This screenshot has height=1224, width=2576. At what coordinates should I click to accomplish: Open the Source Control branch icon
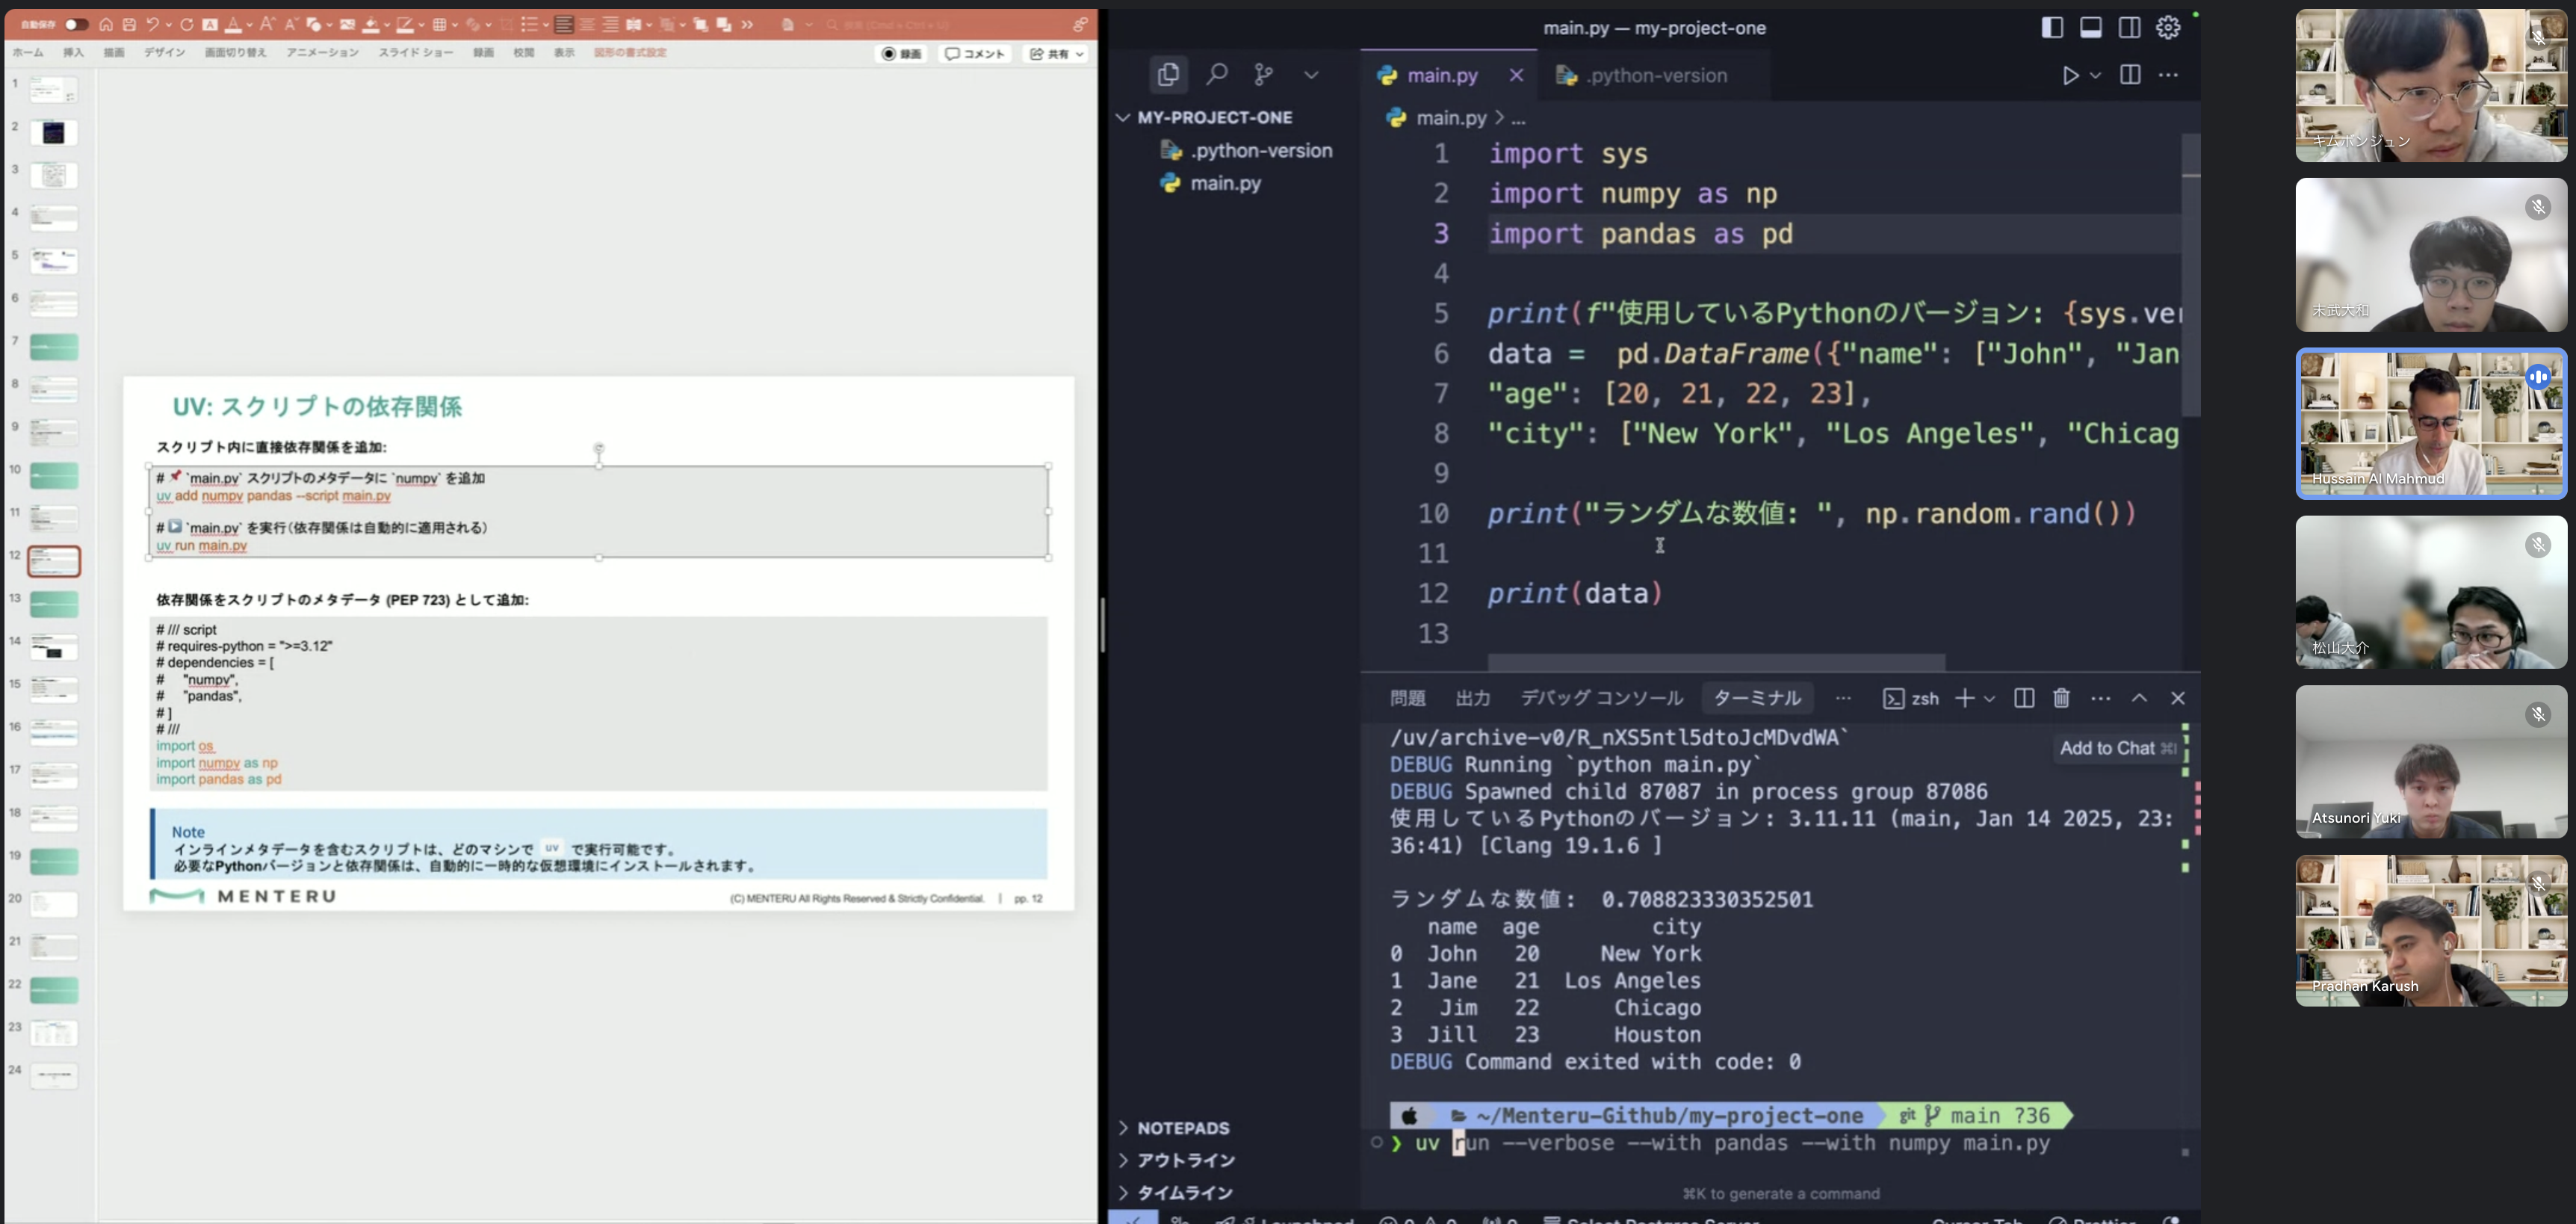coord(1264,74)
